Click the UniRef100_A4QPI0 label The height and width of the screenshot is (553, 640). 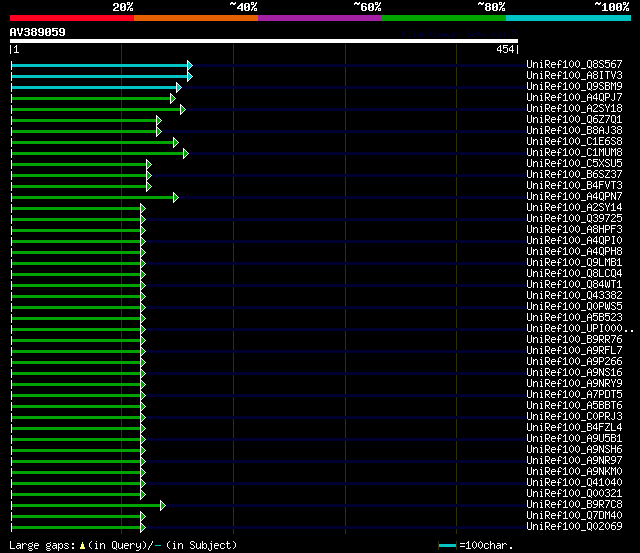[574, 241]
